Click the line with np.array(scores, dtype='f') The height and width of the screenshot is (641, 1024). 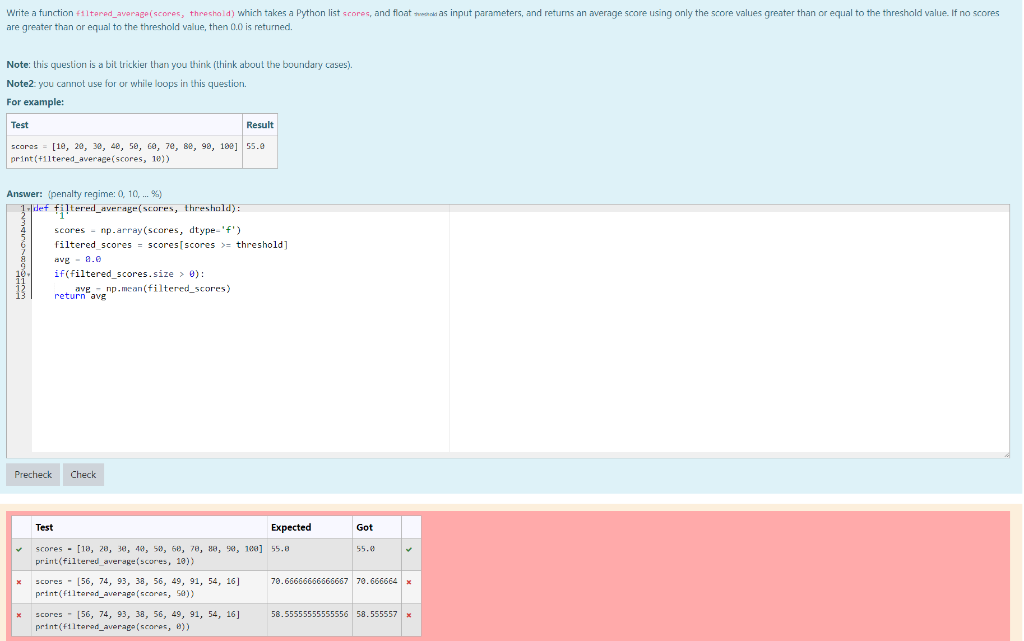coord(148,230)
